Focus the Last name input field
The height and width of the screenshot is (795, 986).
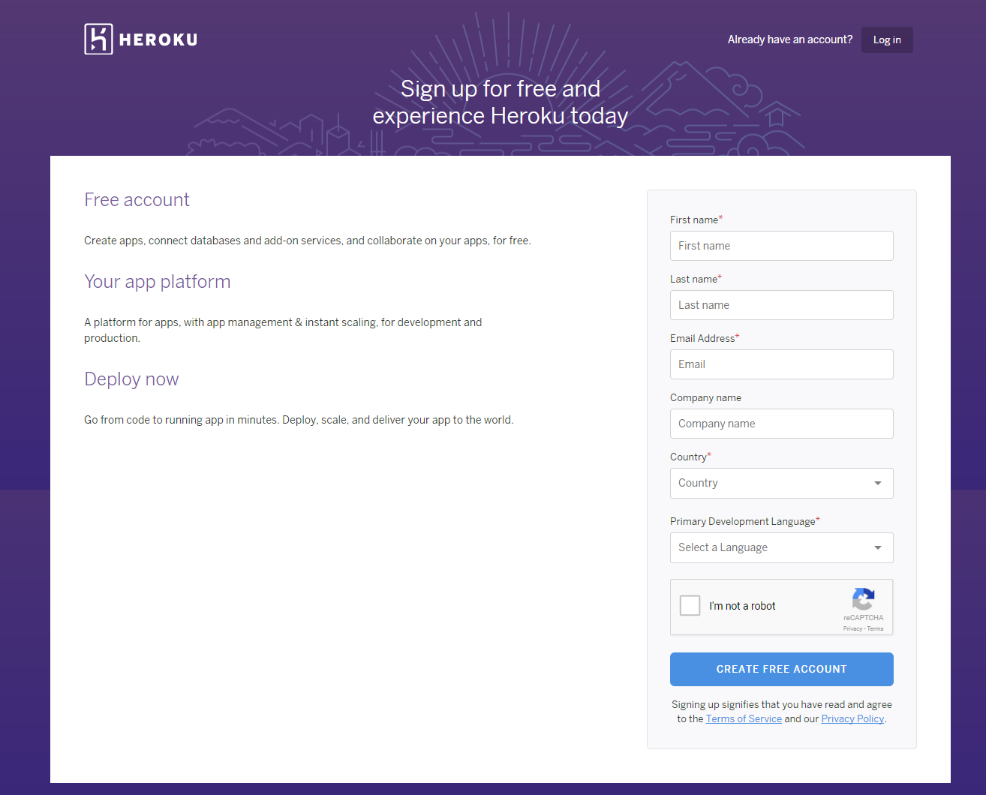[x=782, y=305]
